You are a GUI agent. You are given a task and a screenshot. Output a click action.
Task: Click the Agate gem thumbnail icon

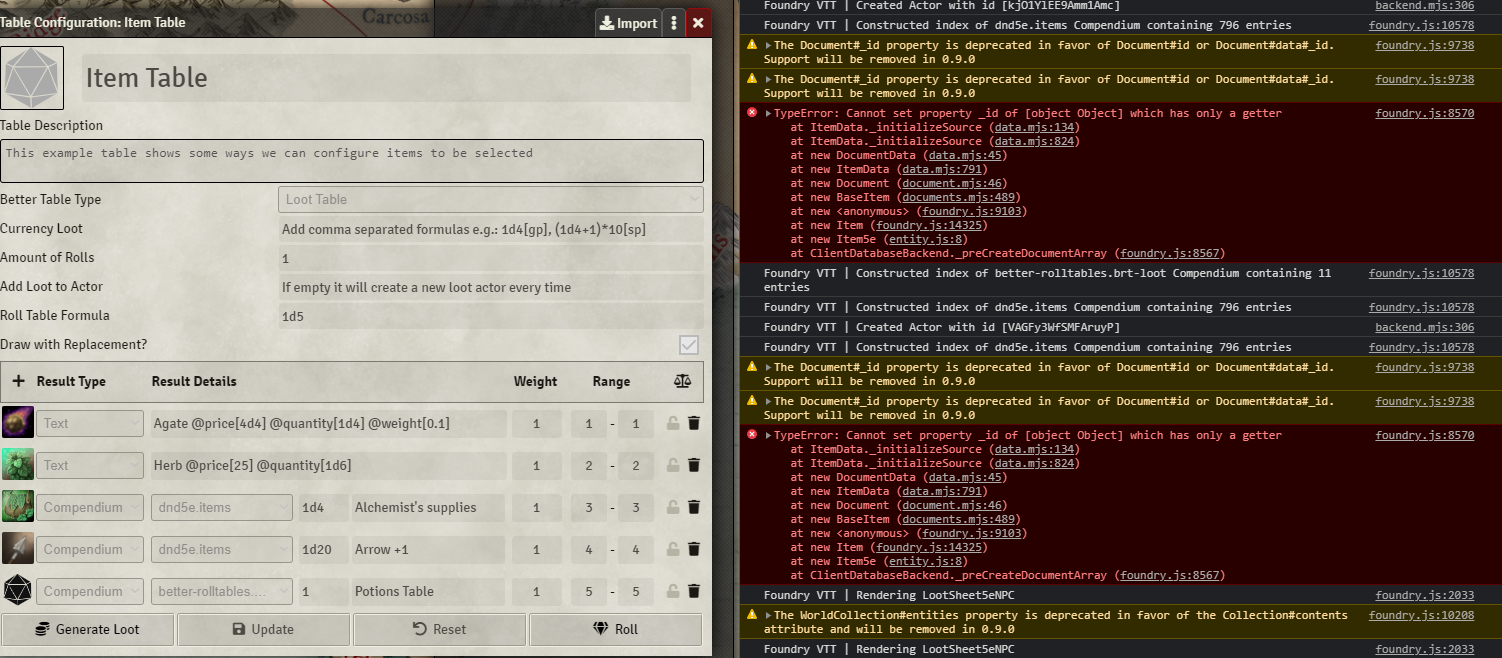coord(17,423)
